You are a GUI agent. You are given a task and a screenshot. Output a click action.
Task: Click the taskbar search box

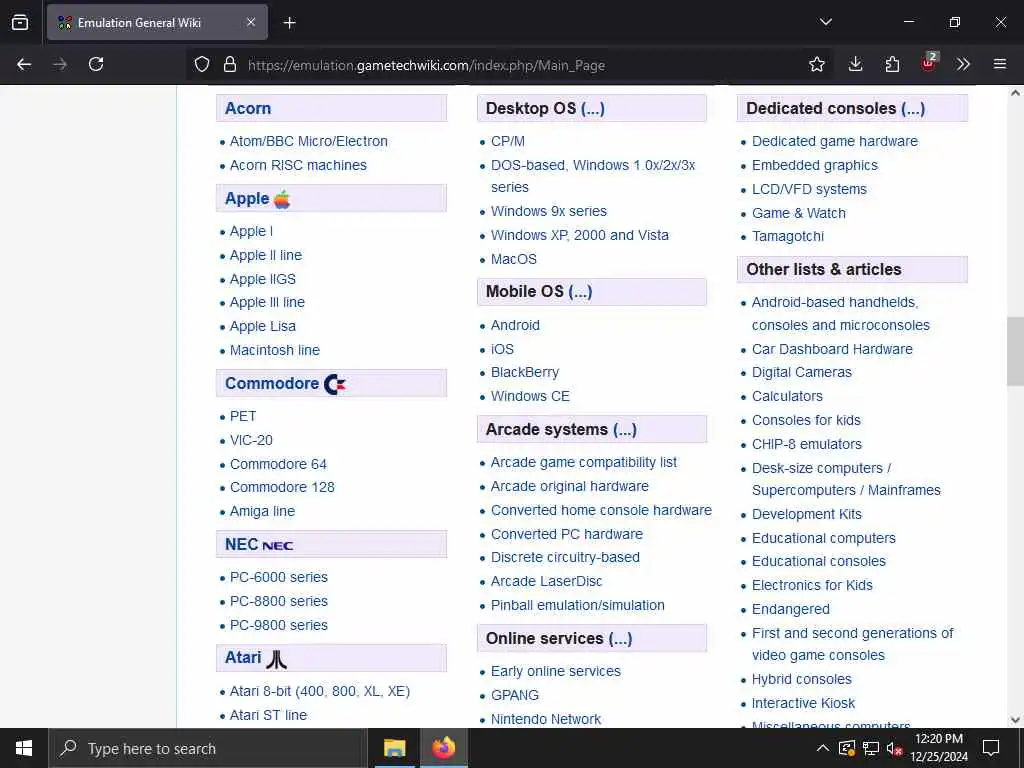point(208,748)
